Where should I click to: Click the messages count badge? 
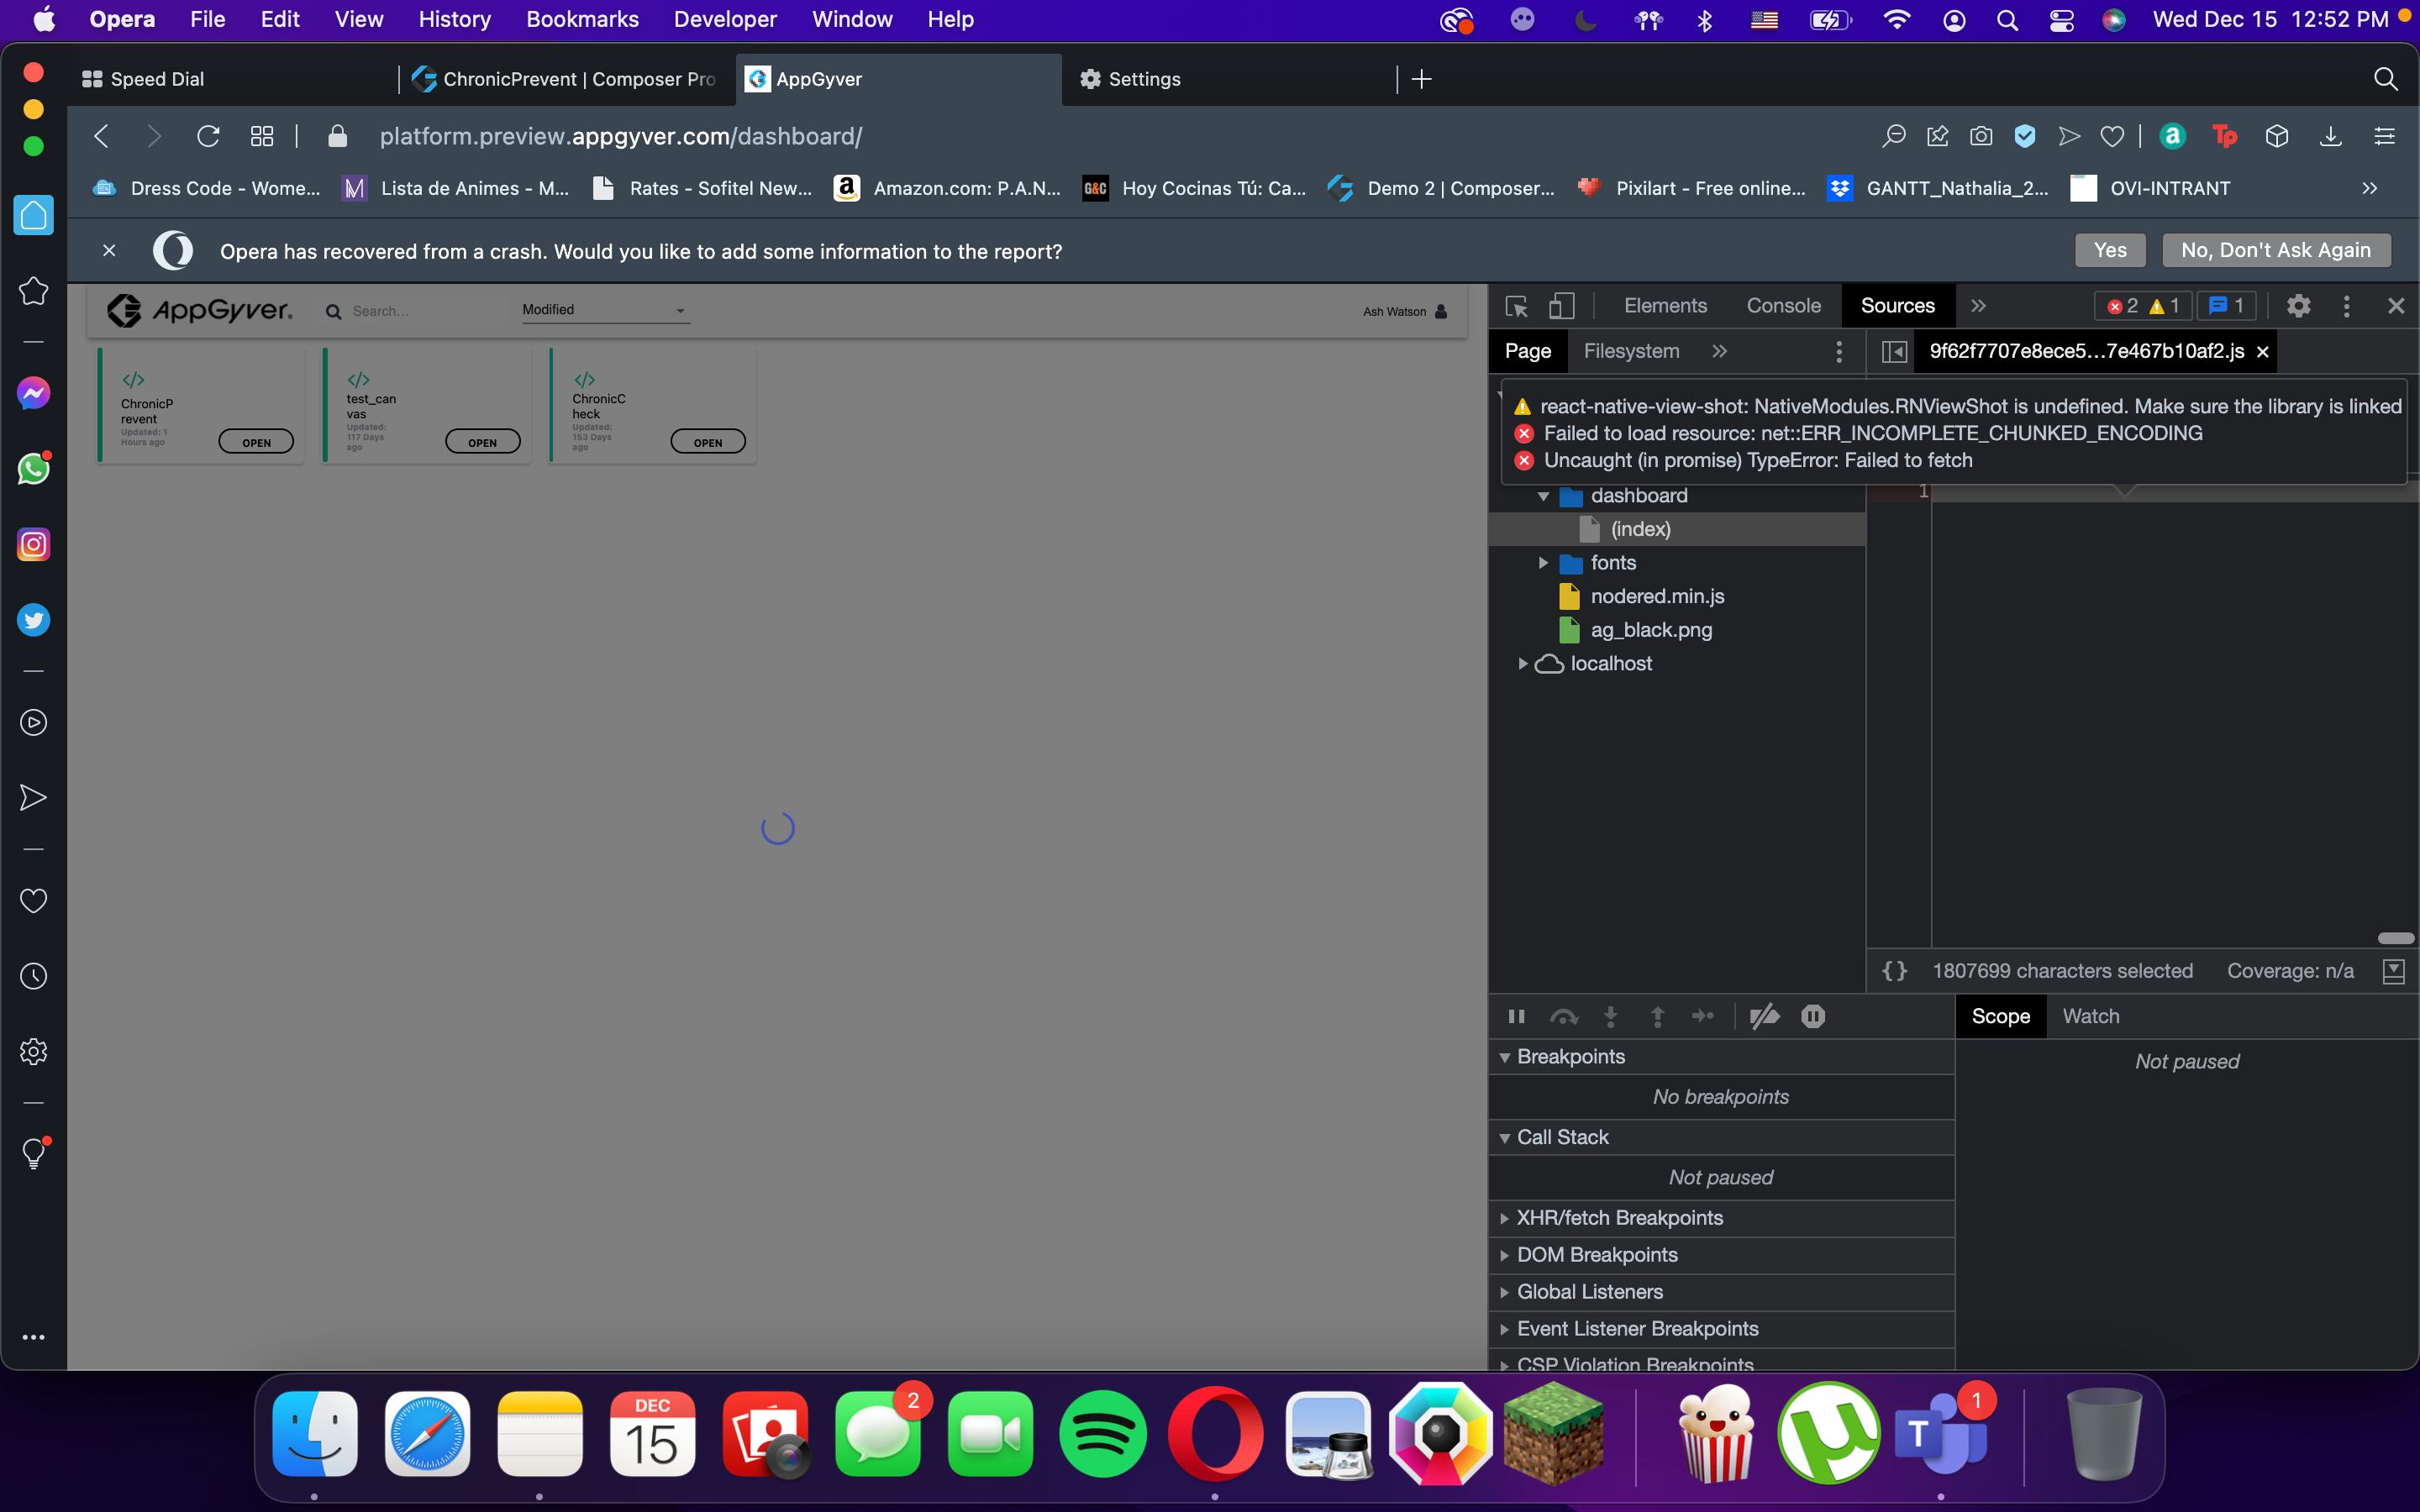[x=2227, y=306]
